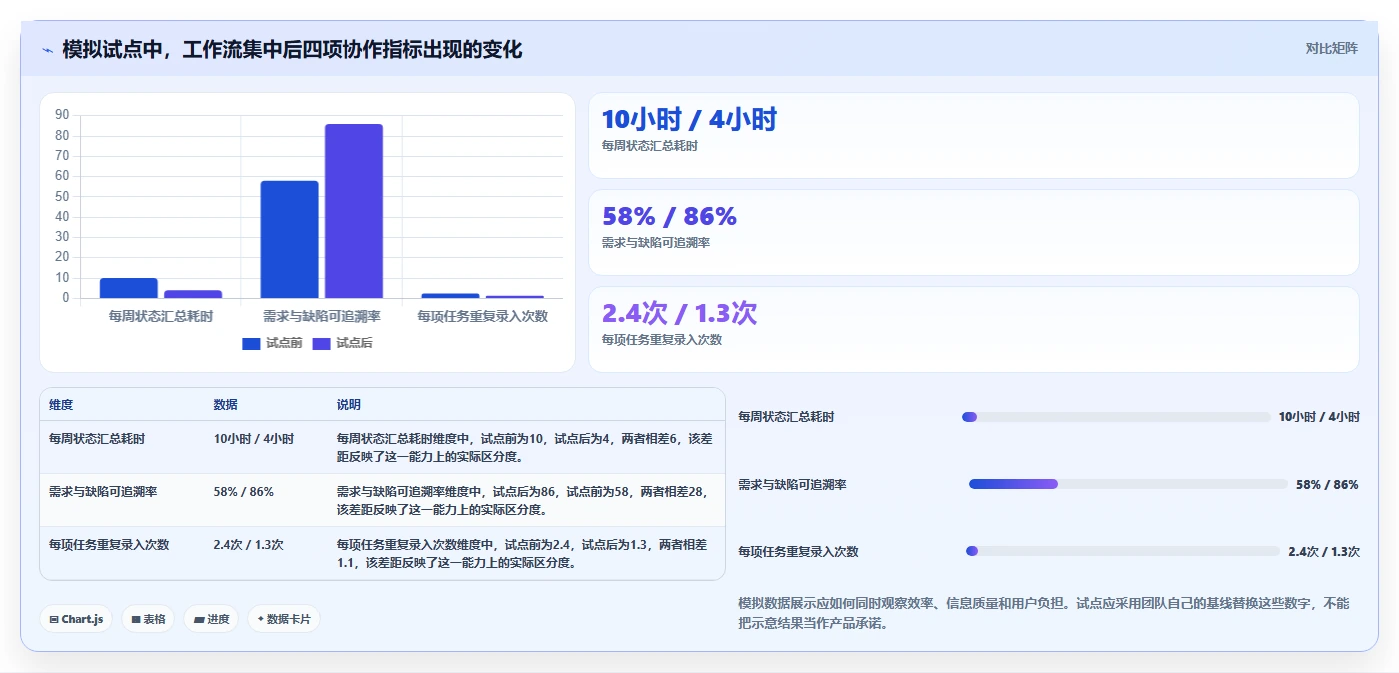Click the 试点前 bar for 需求与缺陷可追溯率
The image size is (1399, 673).
point(290,239)
